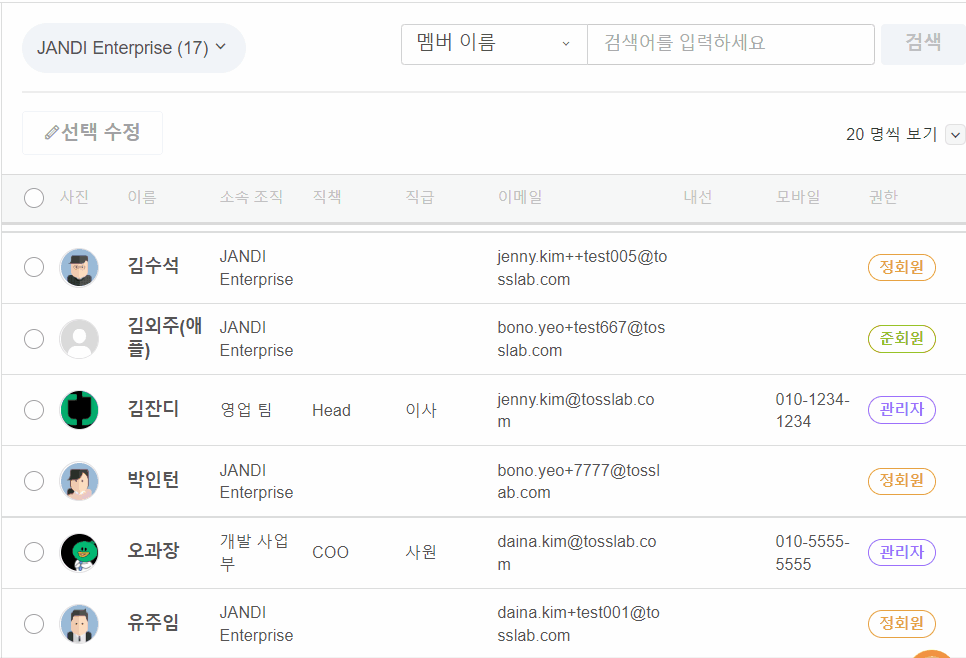
Task: Select the checkbox for 김수석 row
Action: (x=34, y=267)
